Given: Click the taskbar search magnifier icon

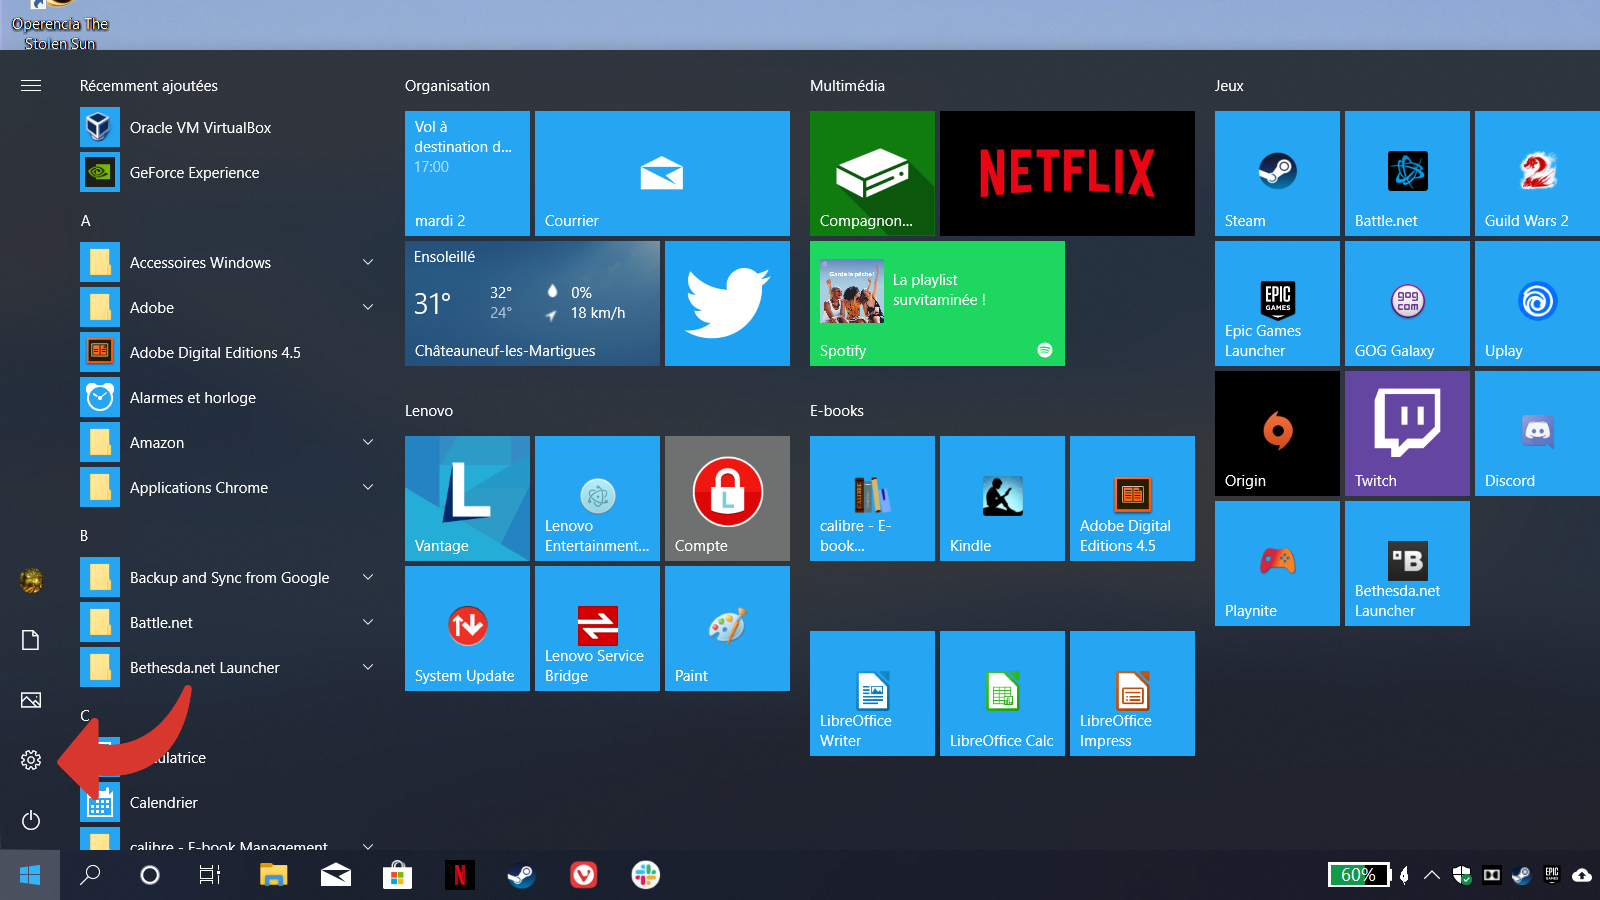Looking at the screenshot, I should click(x=90, y=875).
